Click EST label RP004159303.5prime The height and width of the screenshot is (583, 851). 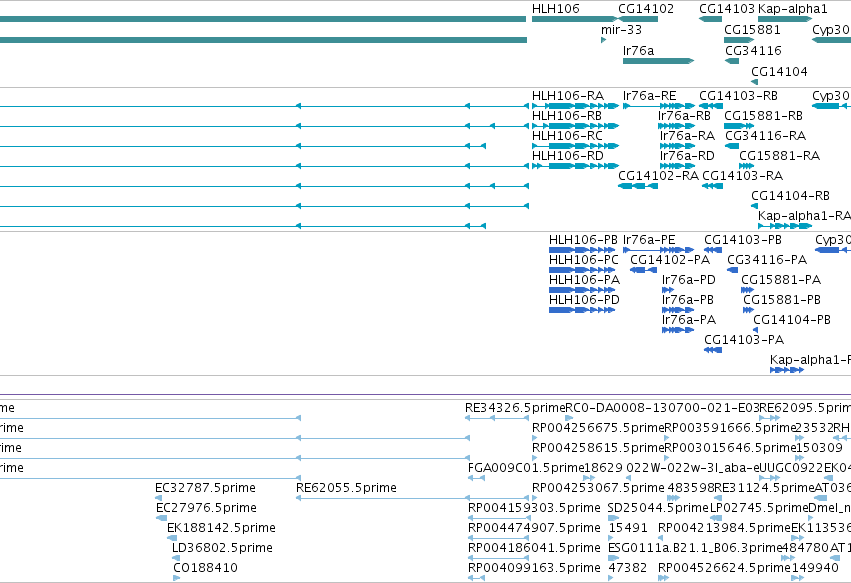[x=534, y=508]
